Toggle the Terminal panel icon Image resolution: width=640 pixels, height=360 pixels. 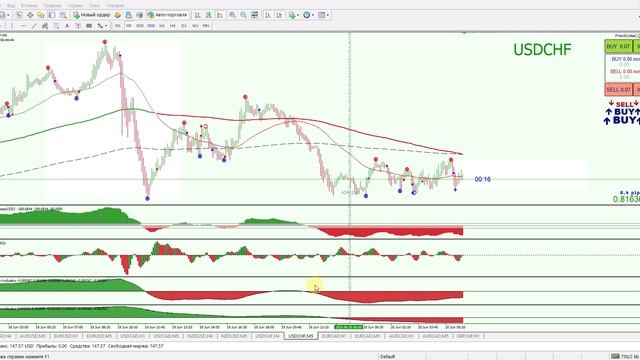tap(52, 15)
